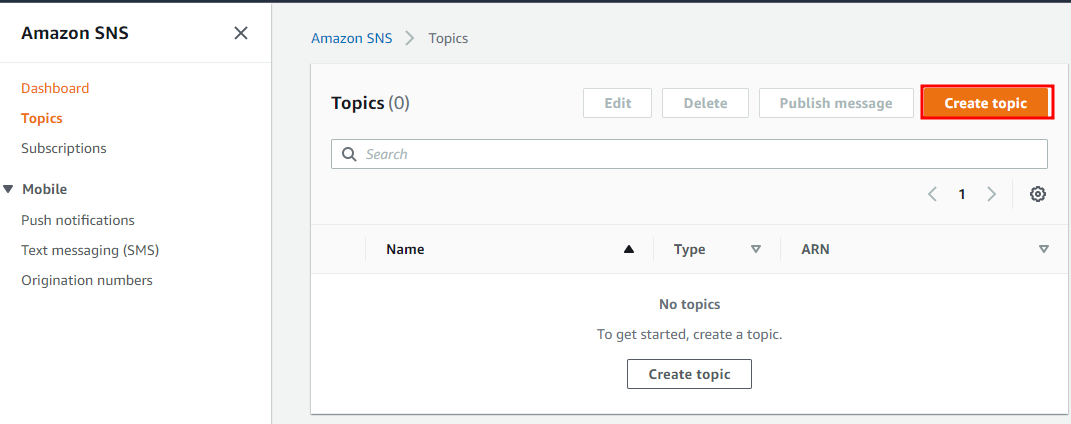The image size is (1071, 424).
Task: Follow Amazon SNS breadcrumb link
Action: [x=352, y=38]
